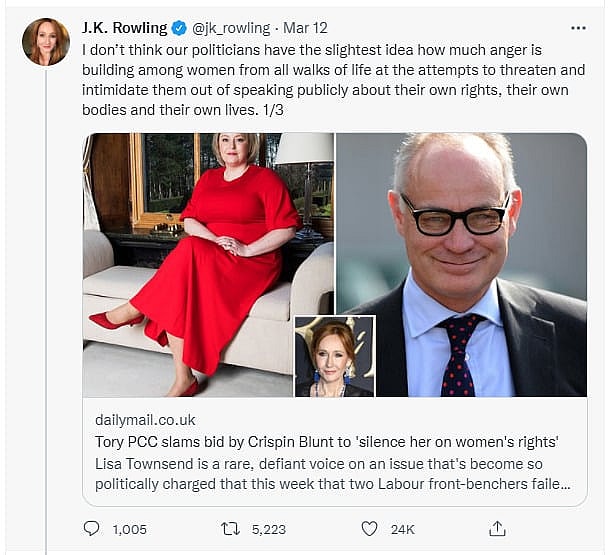View the 1,005 replies count
This screenshot has width=612, height=555.
point(130,528)
